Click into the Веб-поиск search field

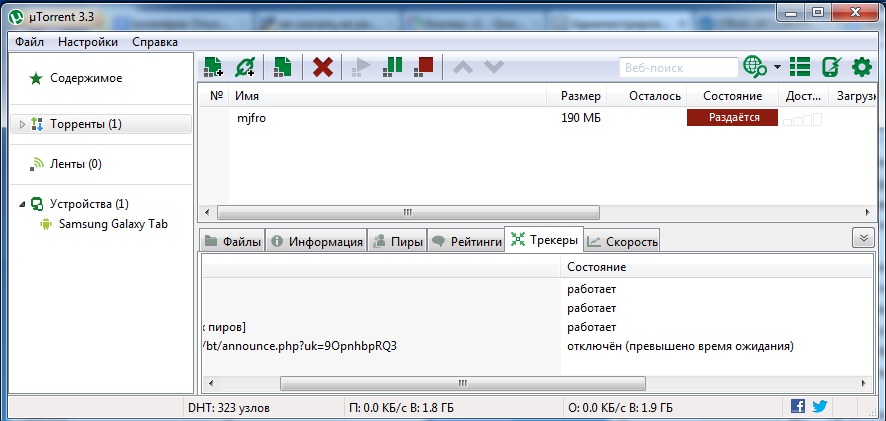tap(676, 67)
